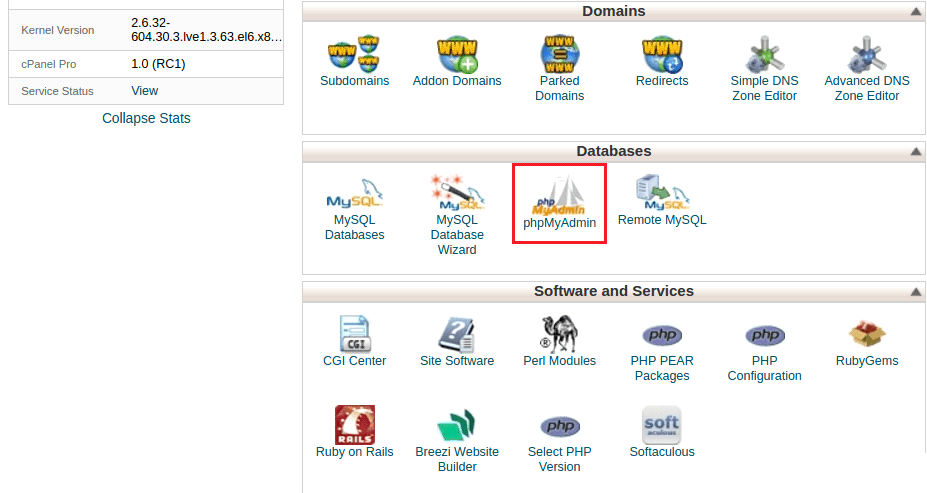Open Remote MySQL settings
Screen dimensions: 927x493
click(662, 193)
